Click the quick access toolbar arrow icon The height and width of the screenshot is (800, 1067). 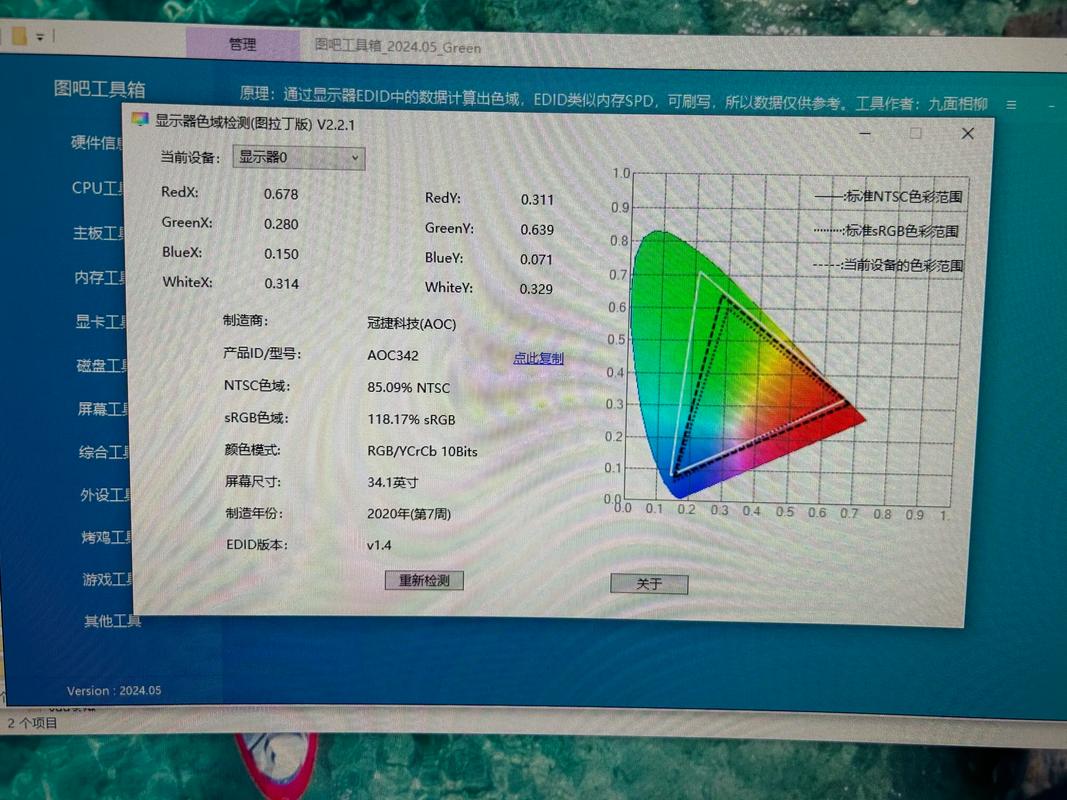[x=40, y=37]
